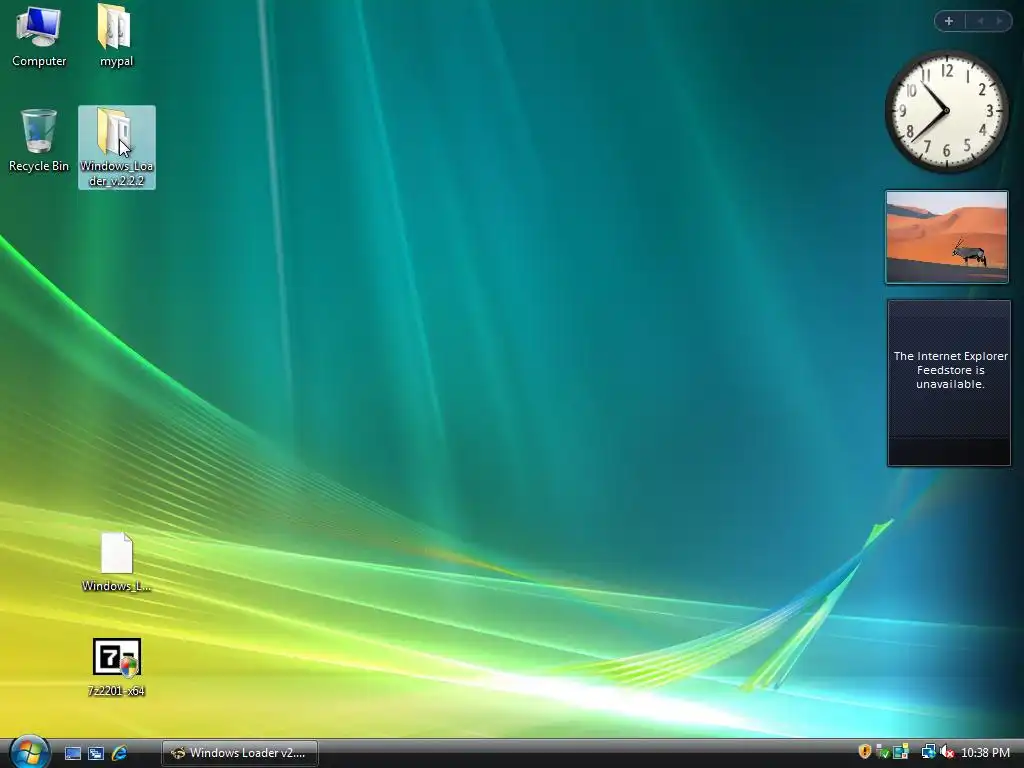
Task: Click Show Desktop in Quick Launch
Action: (x=72, y=753)
